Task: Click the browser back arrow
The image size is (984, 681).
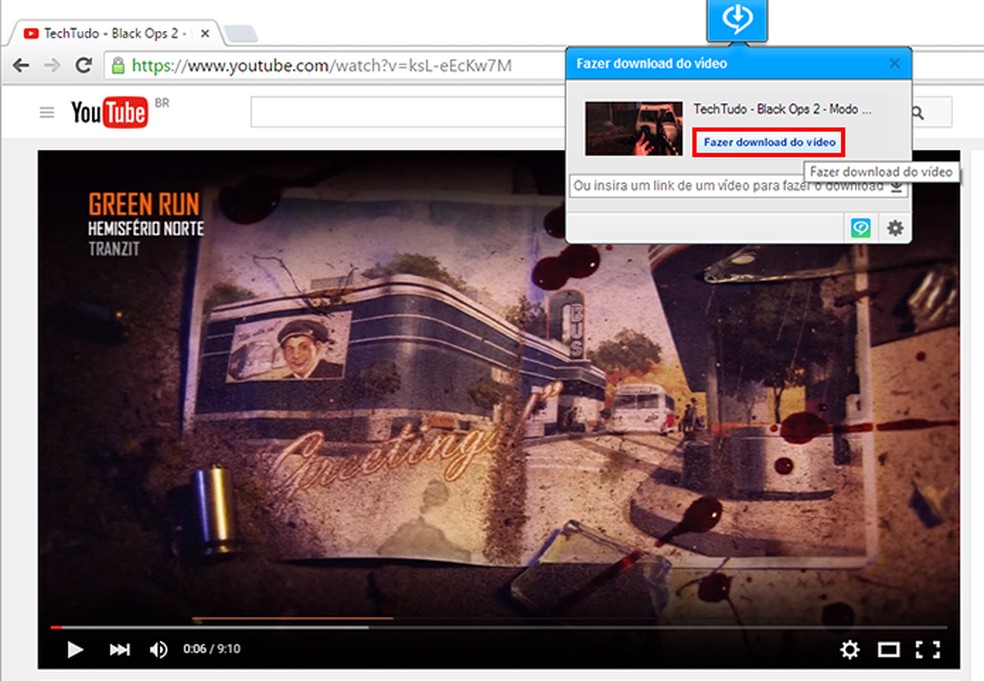Action: tap(21, 65)
